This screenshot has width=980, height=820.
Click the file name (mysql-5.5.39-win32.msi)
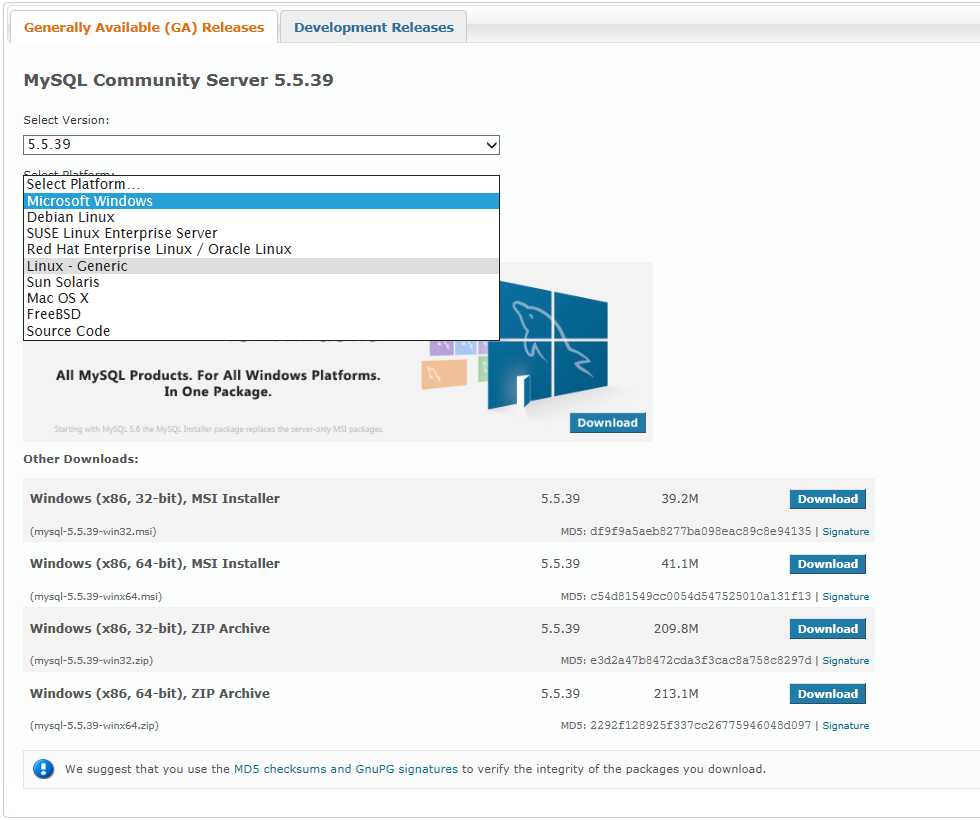coord(93,532)
